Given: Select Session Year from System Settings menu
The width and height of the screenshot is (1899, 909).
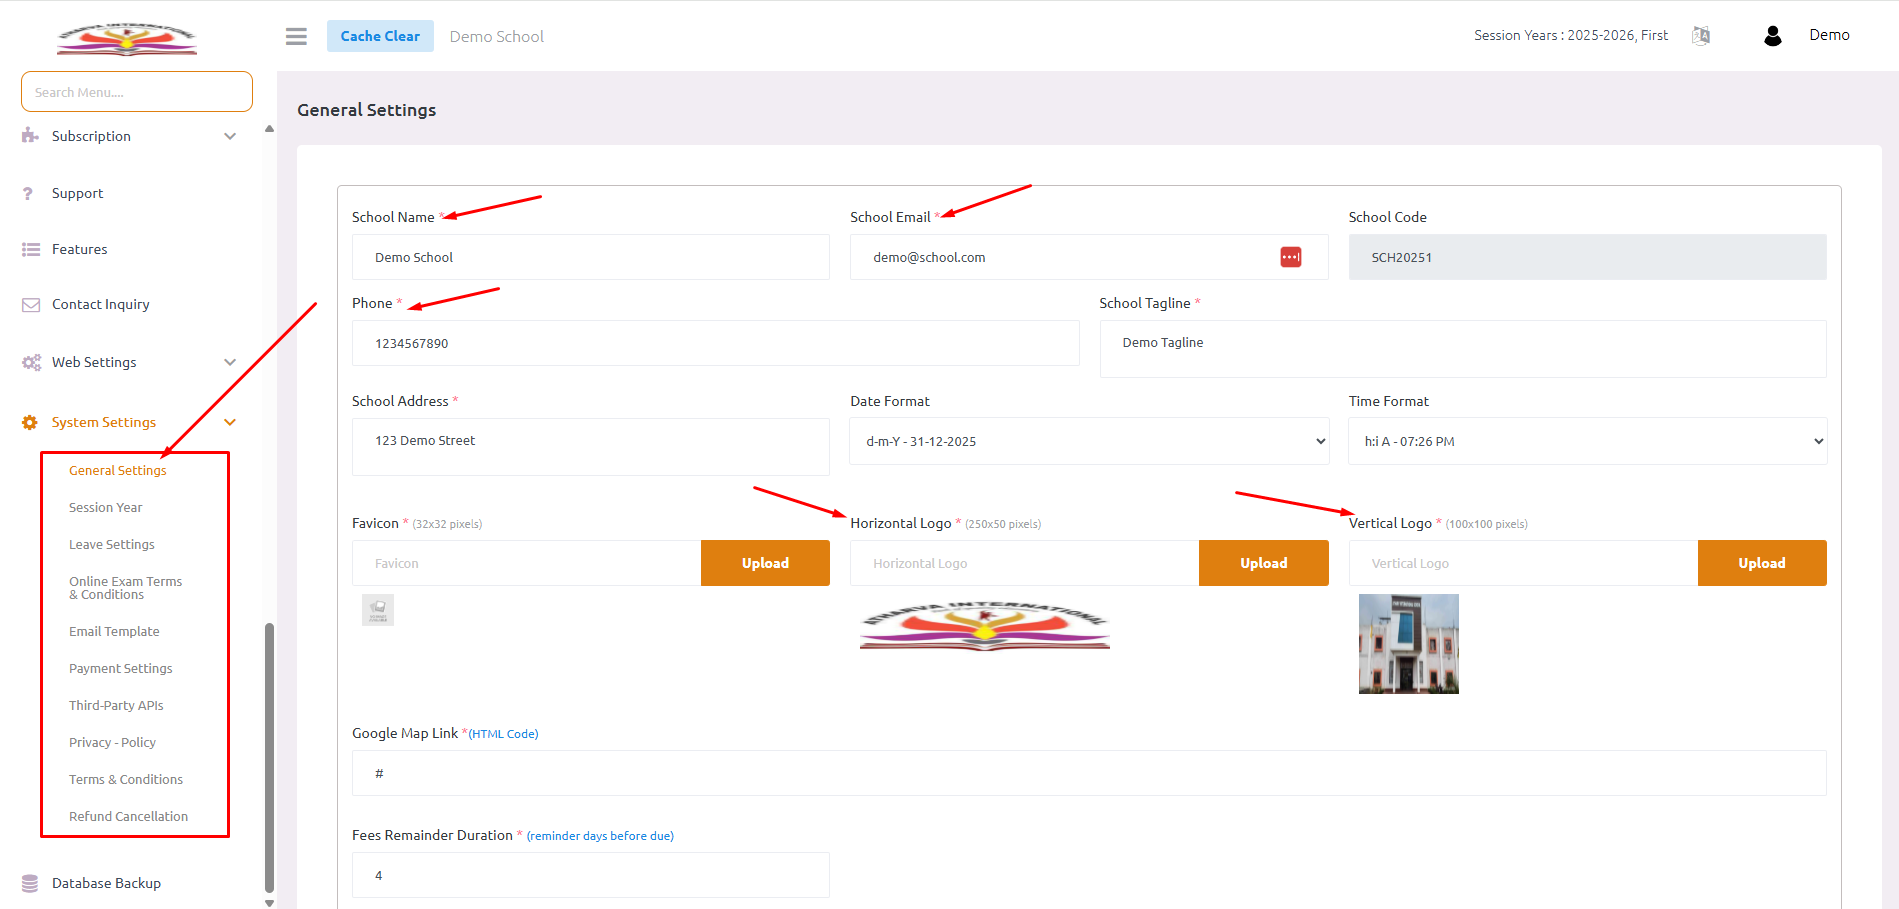Looking at the screenshot, I should 105,507.
